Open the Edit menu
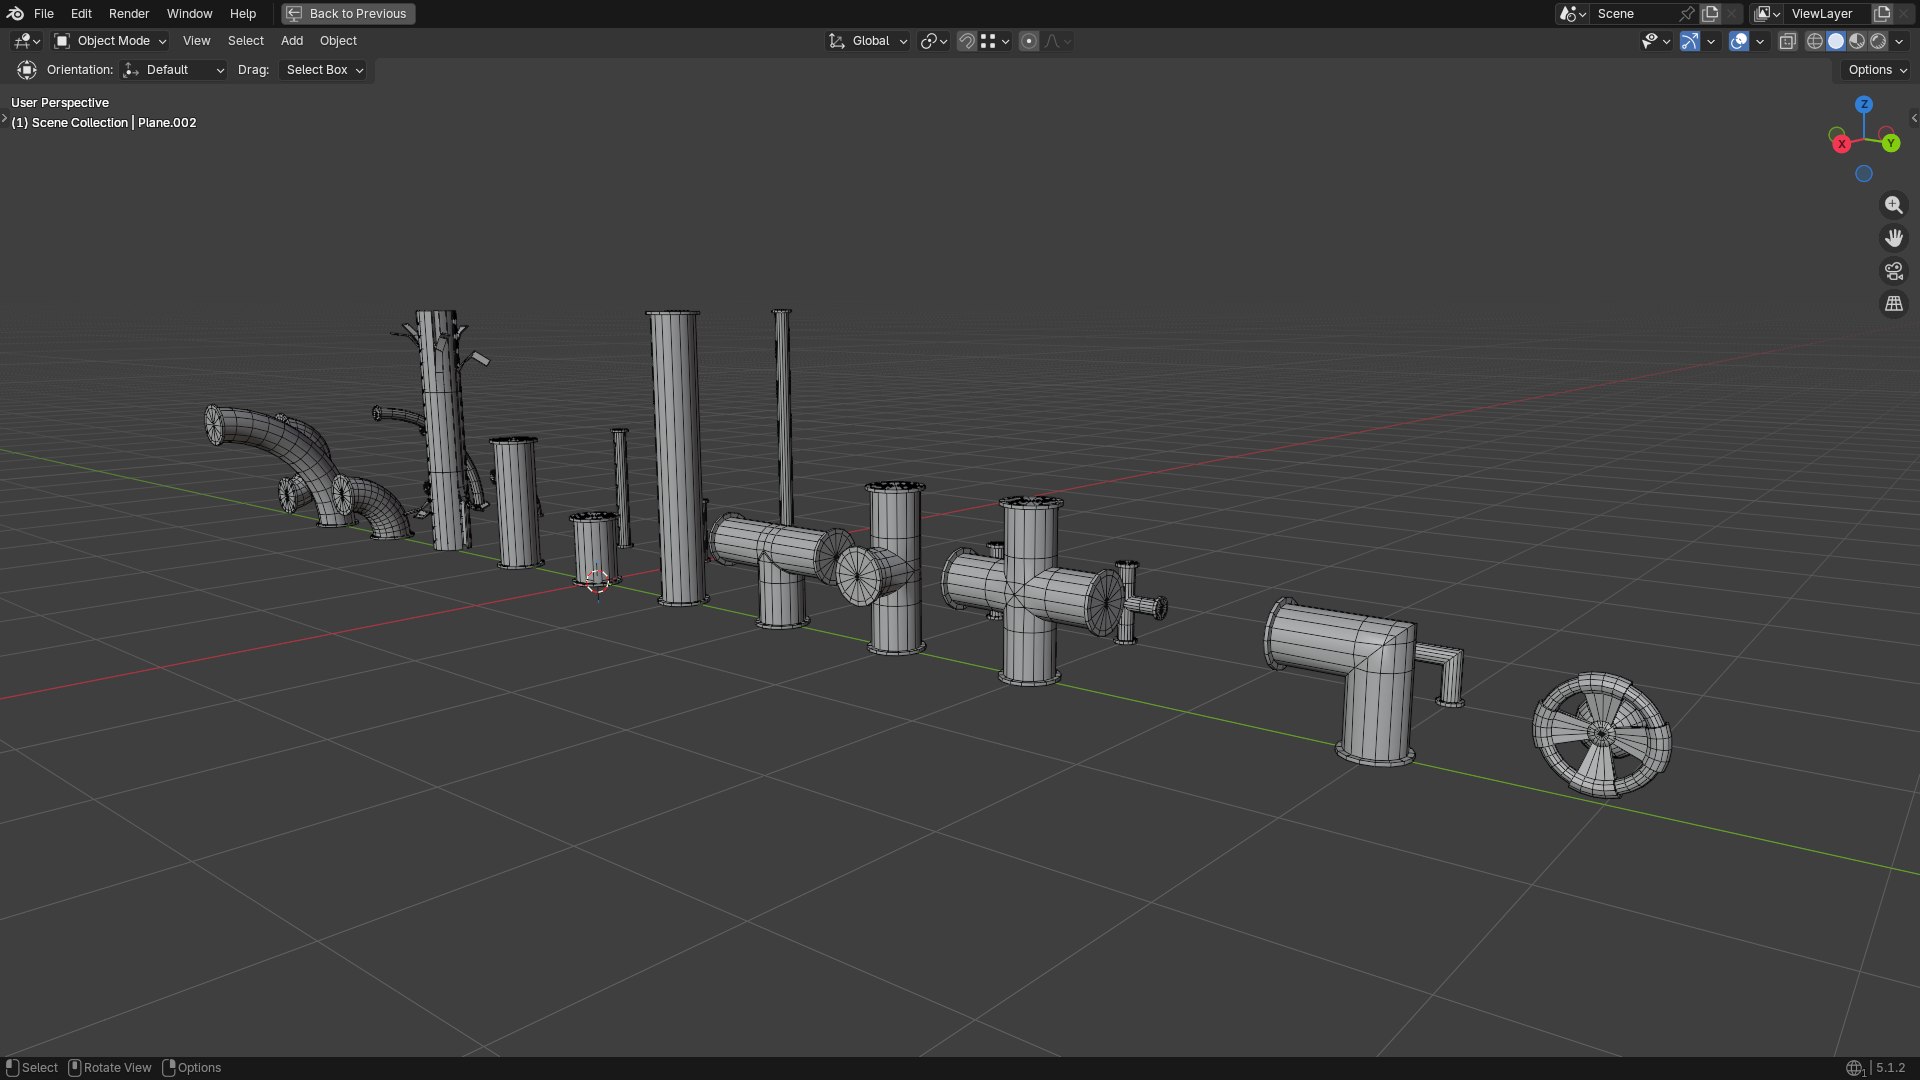The height and width of the screenshot is (1080, 1920). pos(81,14)
